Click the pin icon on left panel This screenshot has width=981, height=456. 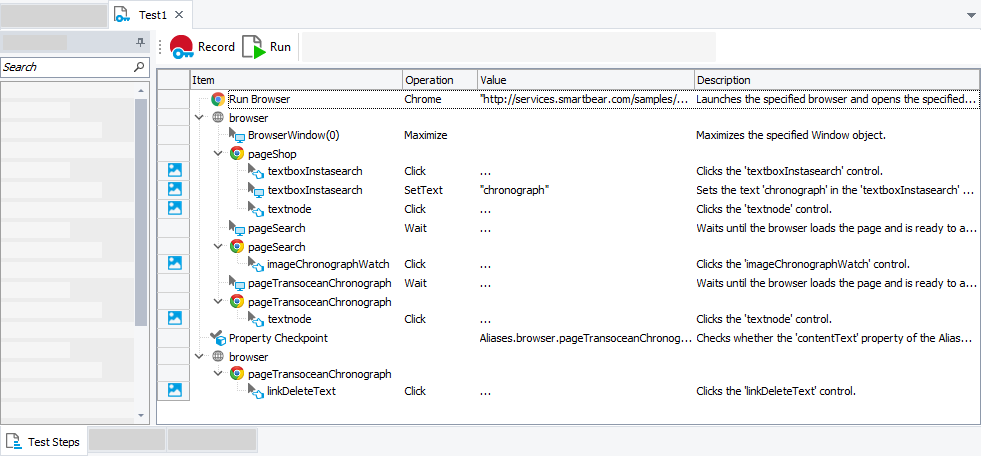140,43
